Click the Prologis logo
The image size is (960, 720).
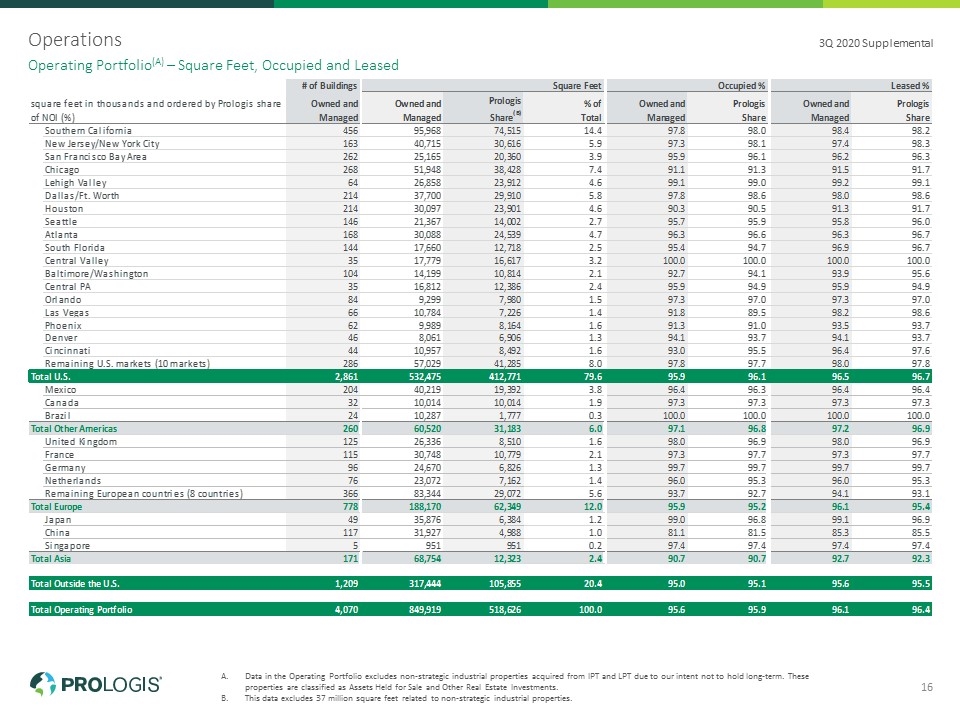pos(96,684)
